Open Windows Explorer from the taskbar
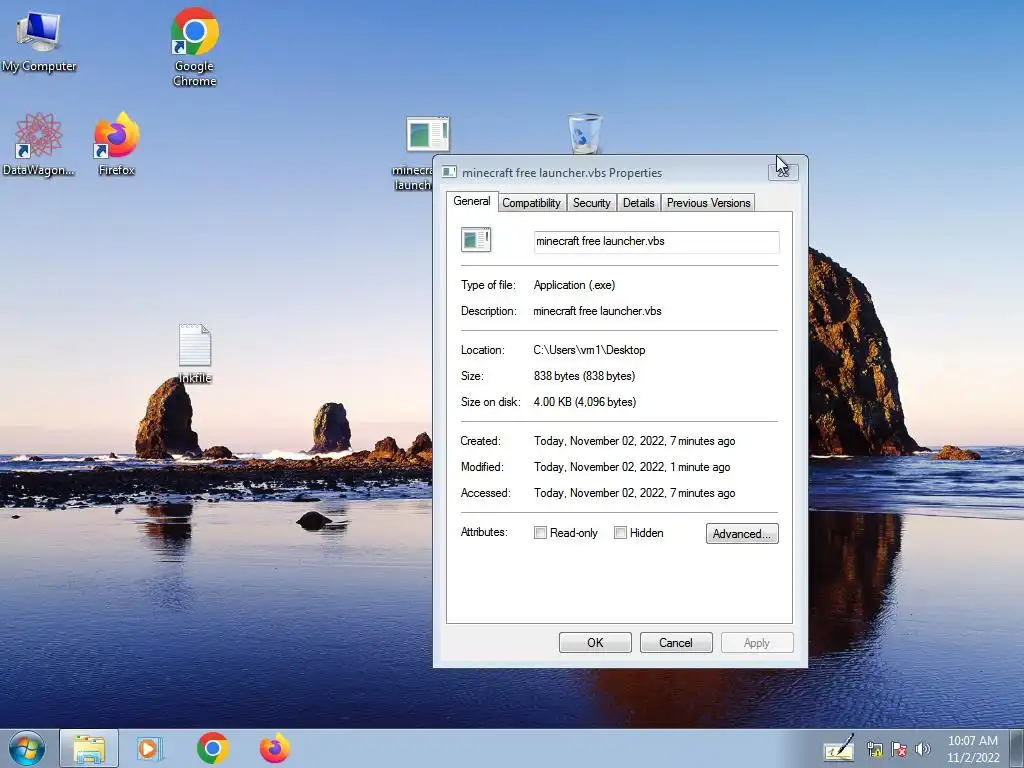Image resolution: width=1024 pixels, height=768 pixels. pyautogui.click(x=89, y=748)
